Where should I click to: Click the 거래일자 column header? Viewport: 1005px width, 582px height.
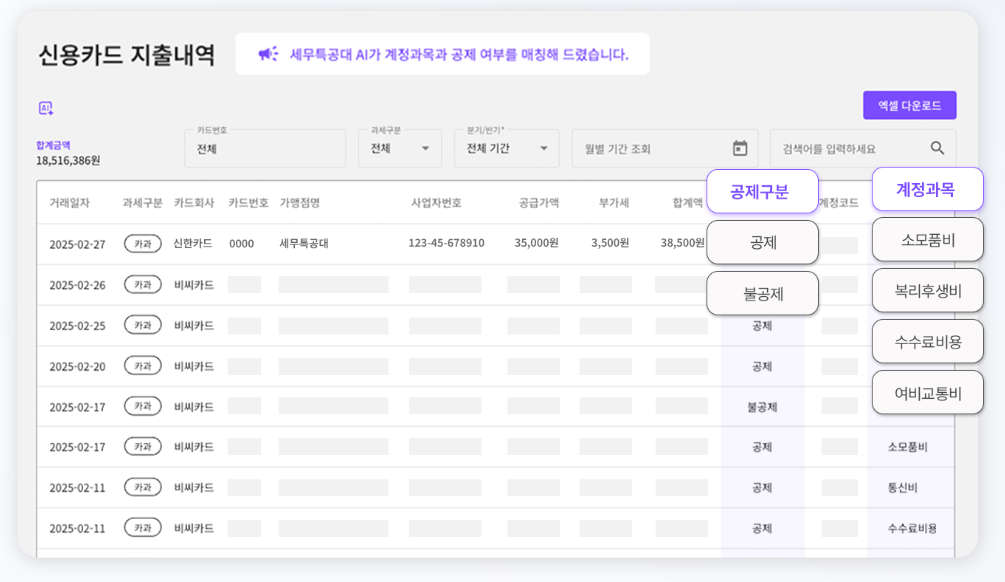pyautogui.click(x=69, y=203)
